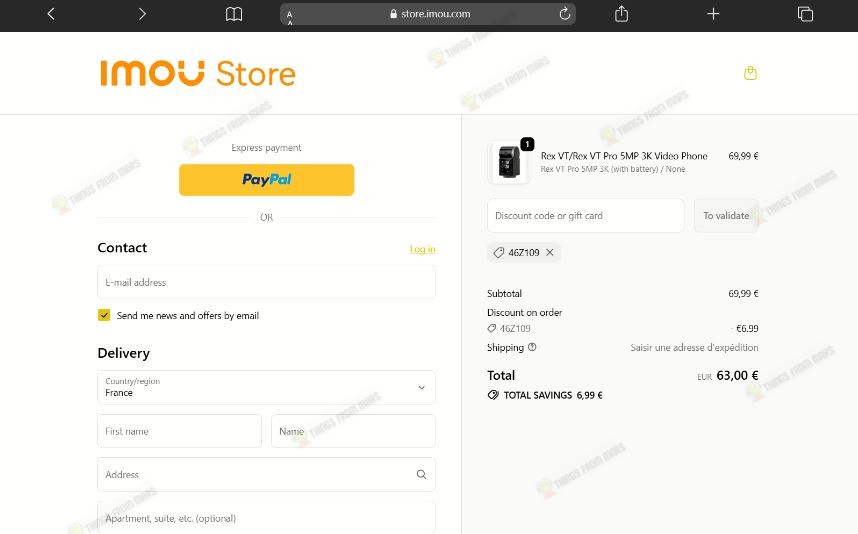
Task: Remove the 46Z109 discount code with X
Action: coord(550,252)
